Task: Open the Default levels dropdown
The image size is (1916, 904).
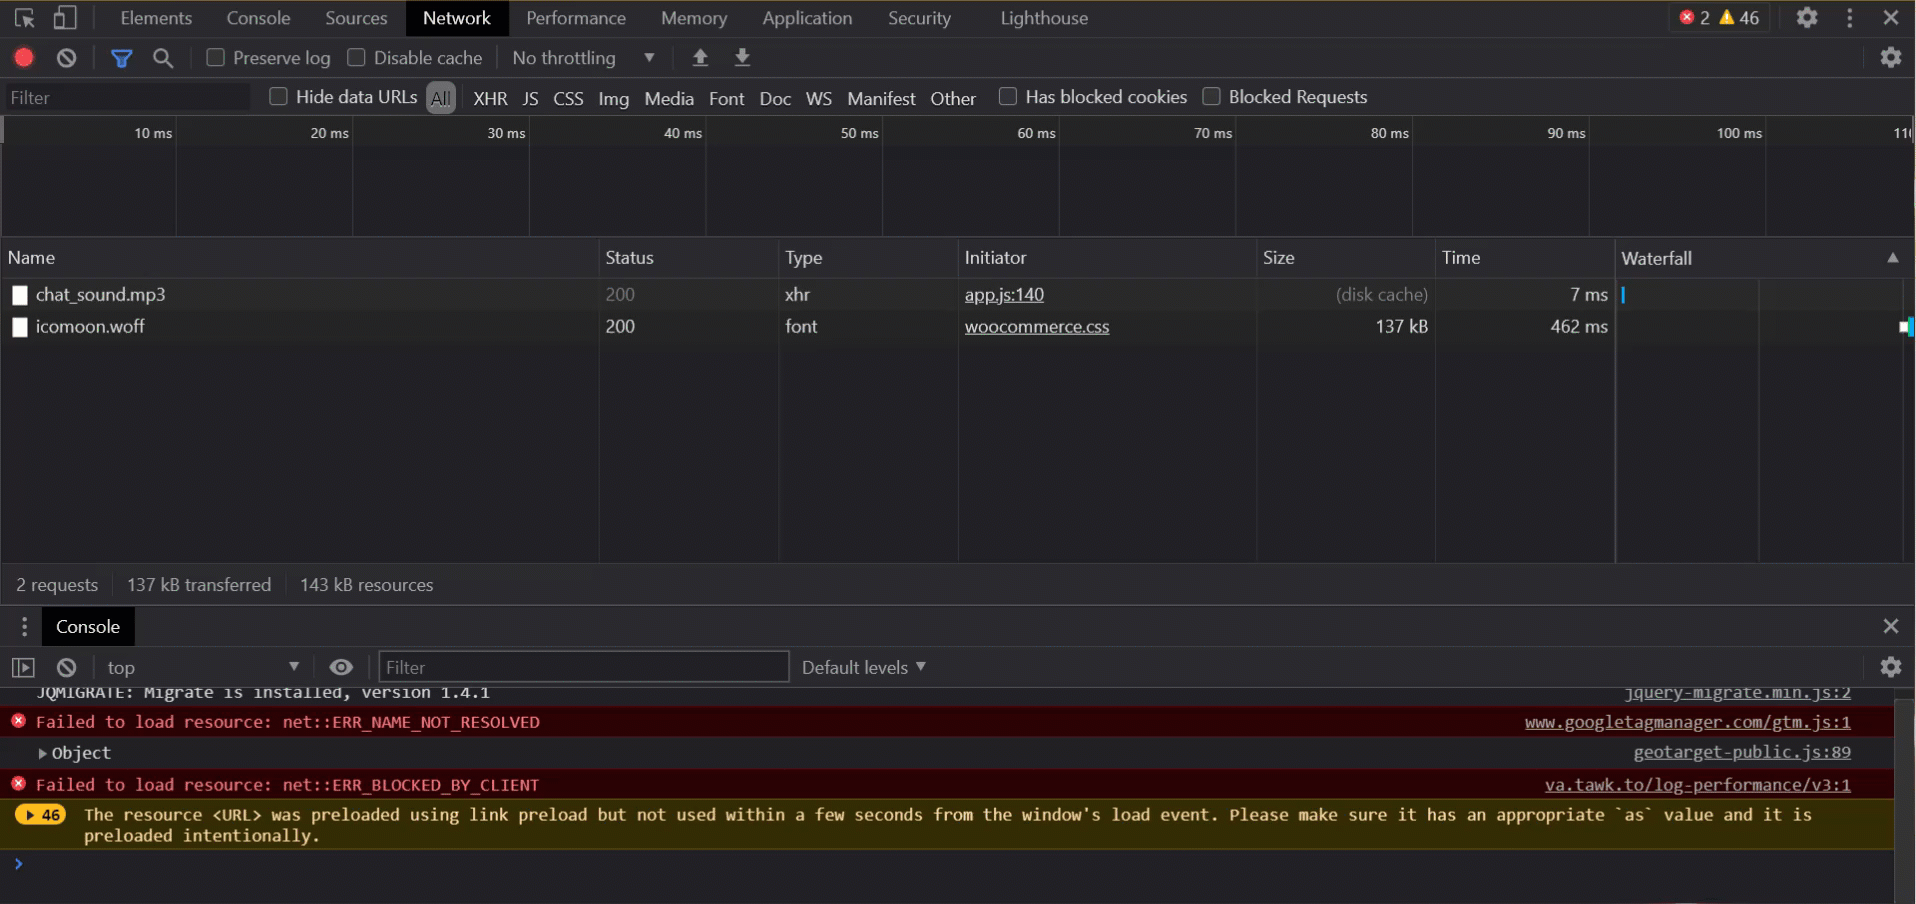Action: pos(862,667)
